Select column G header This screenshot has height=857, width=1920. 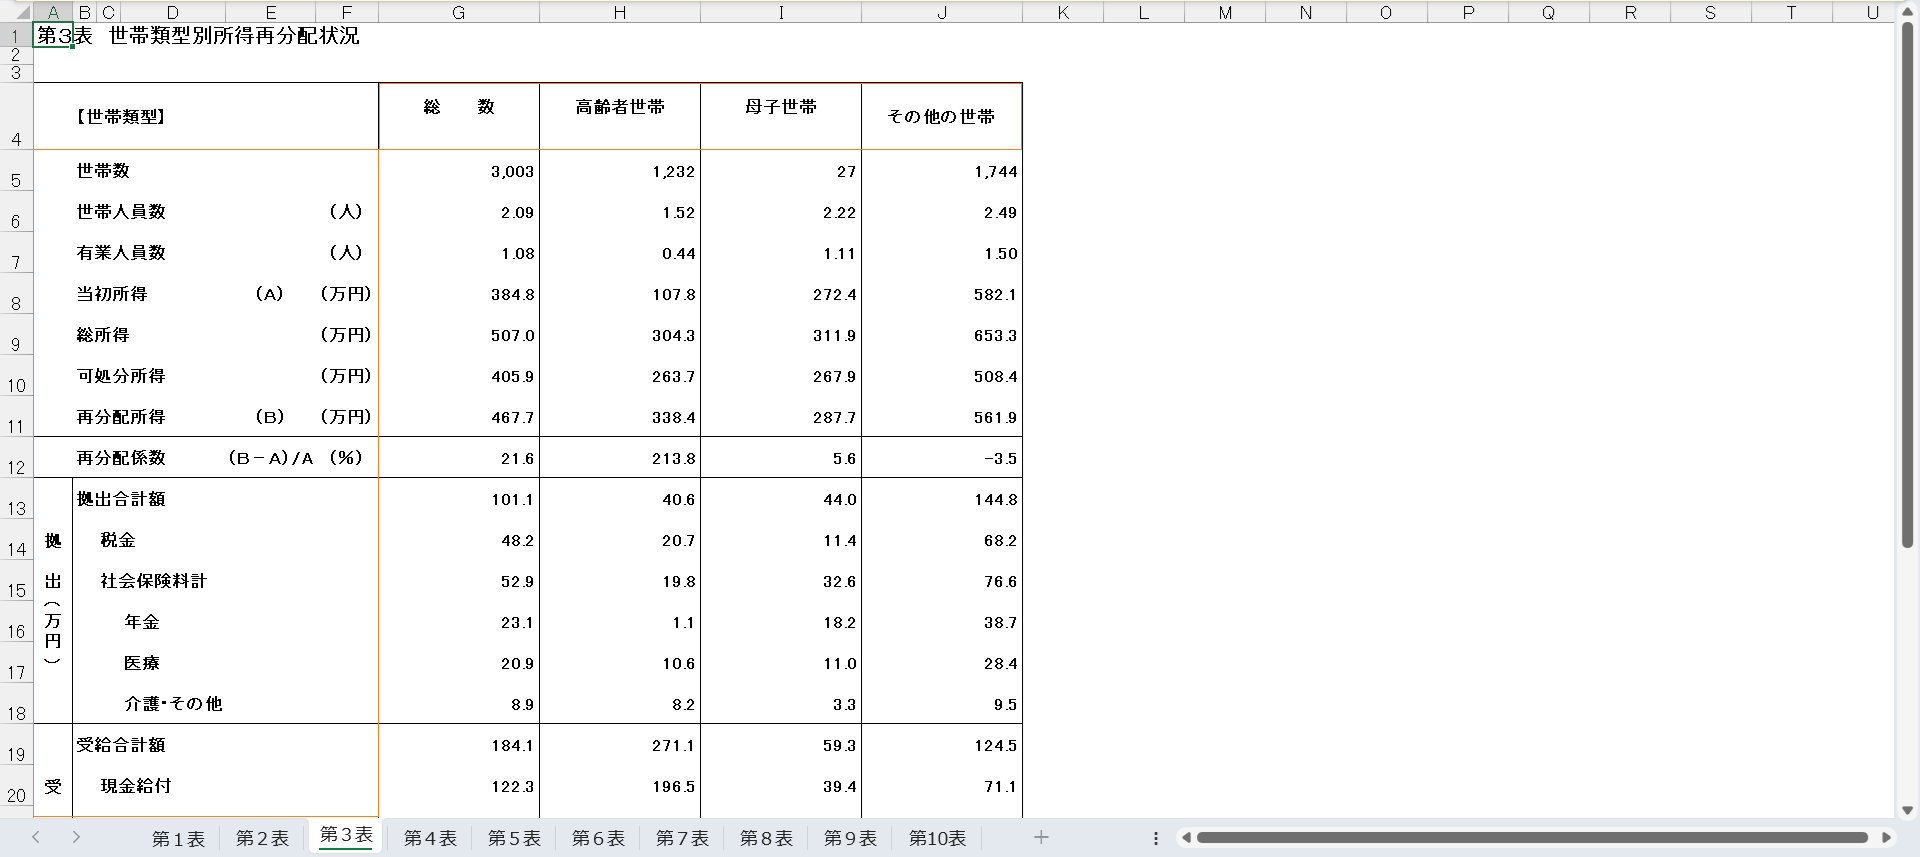(458, 13)
